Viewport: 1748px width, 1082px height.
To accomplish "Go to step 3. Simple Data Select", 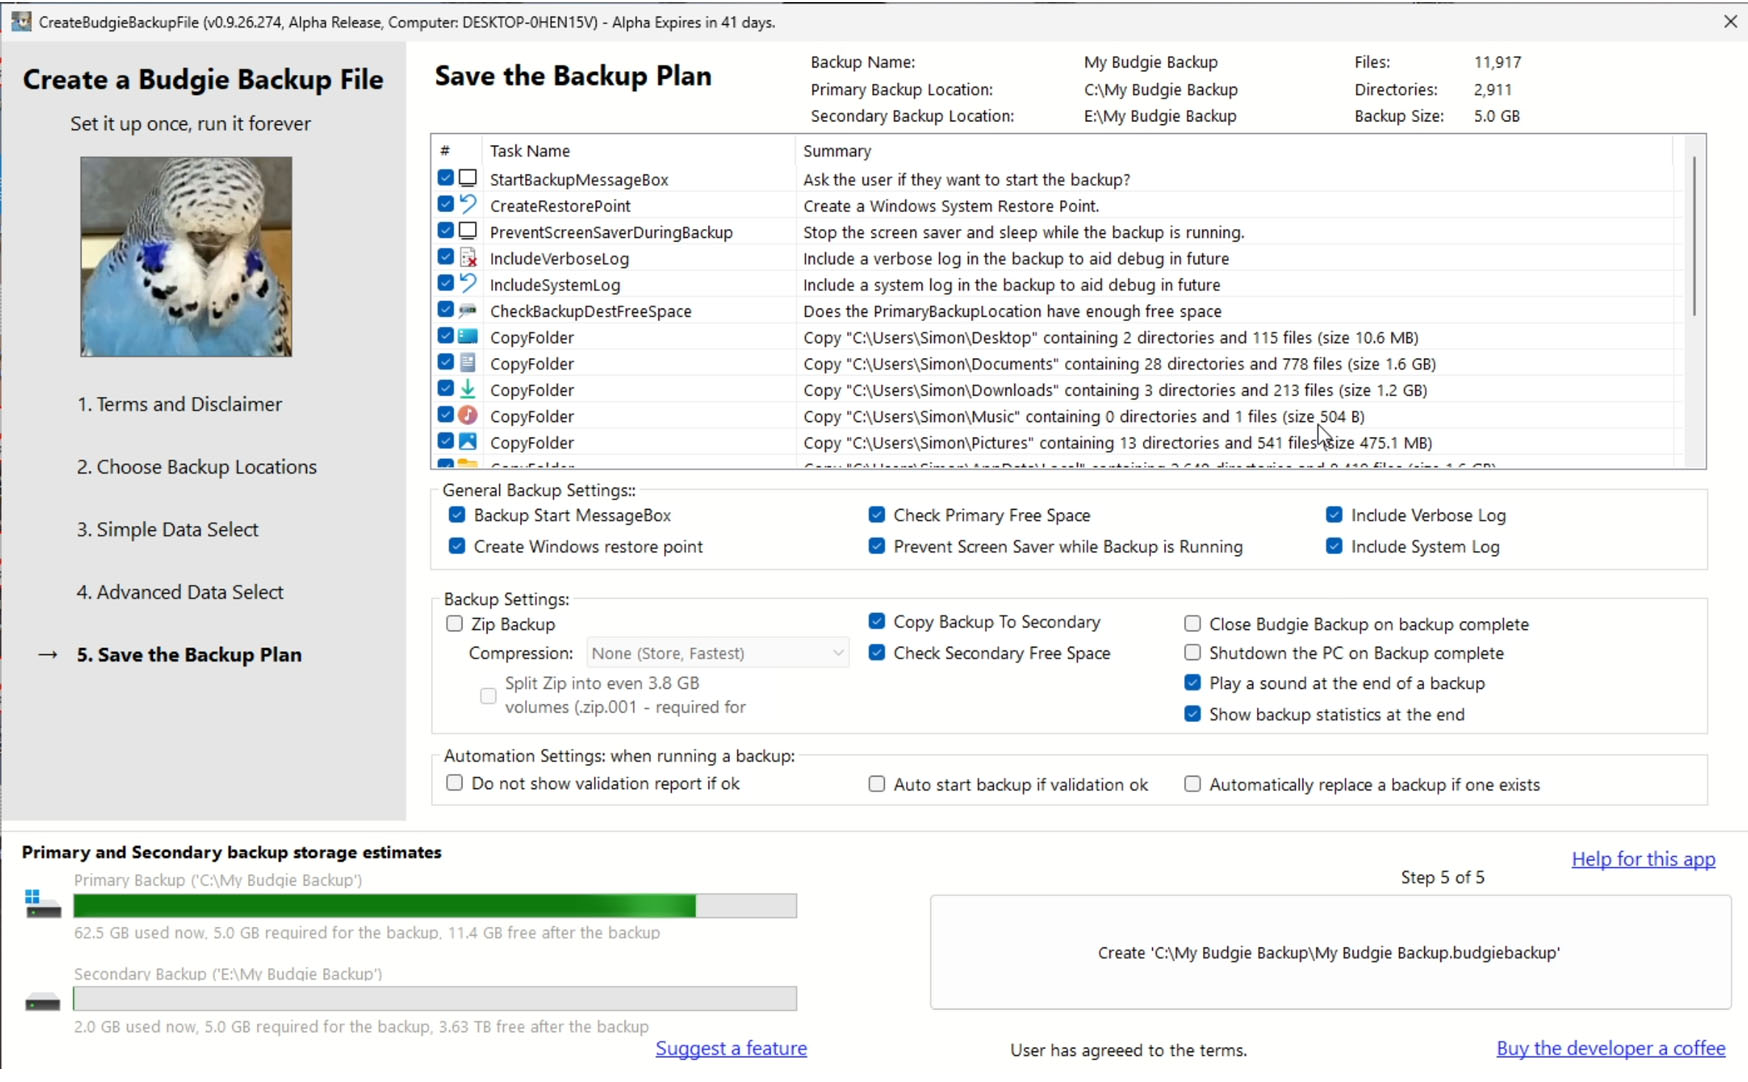I will point(167,529).
